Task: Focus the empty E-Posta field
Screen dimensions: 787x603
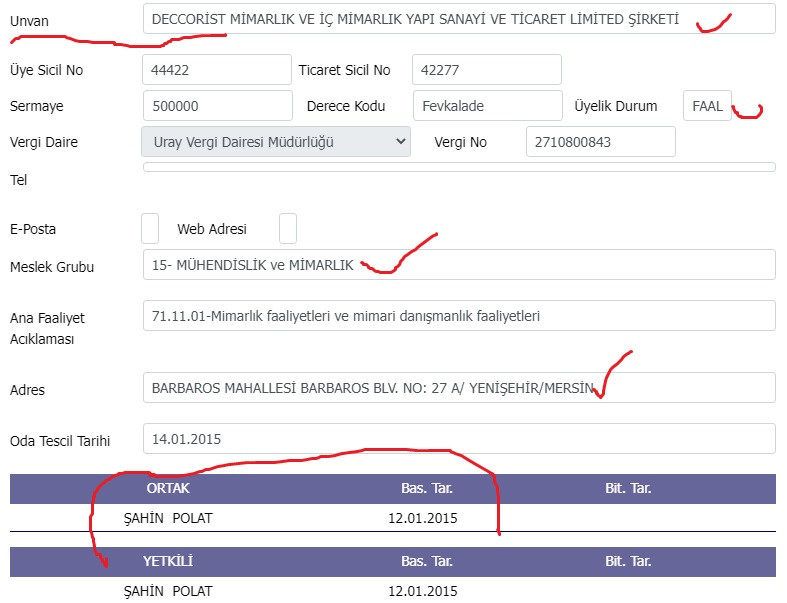Action: (150, 228)
